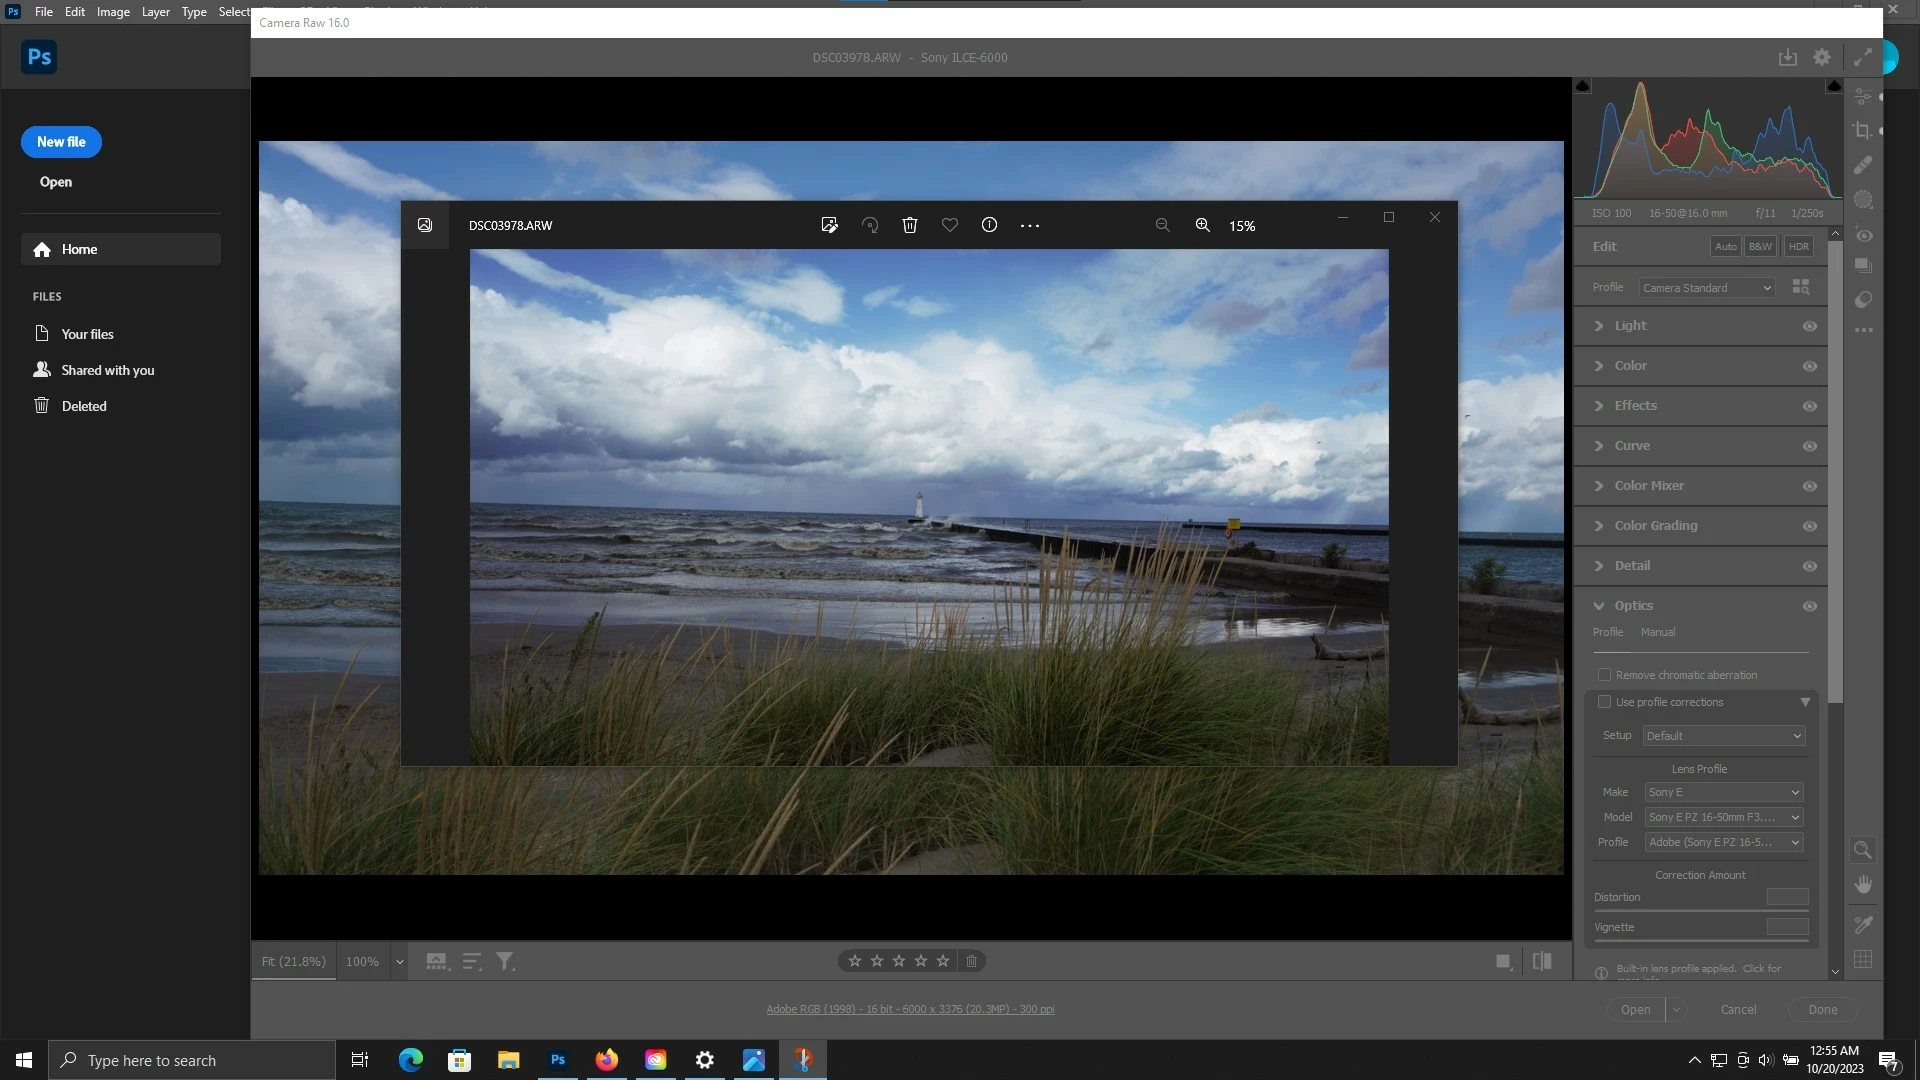The width and height of the screenshot is (1920, 1080).
Task: Click the Vignette correction slider
Action: coord(1700,940)
